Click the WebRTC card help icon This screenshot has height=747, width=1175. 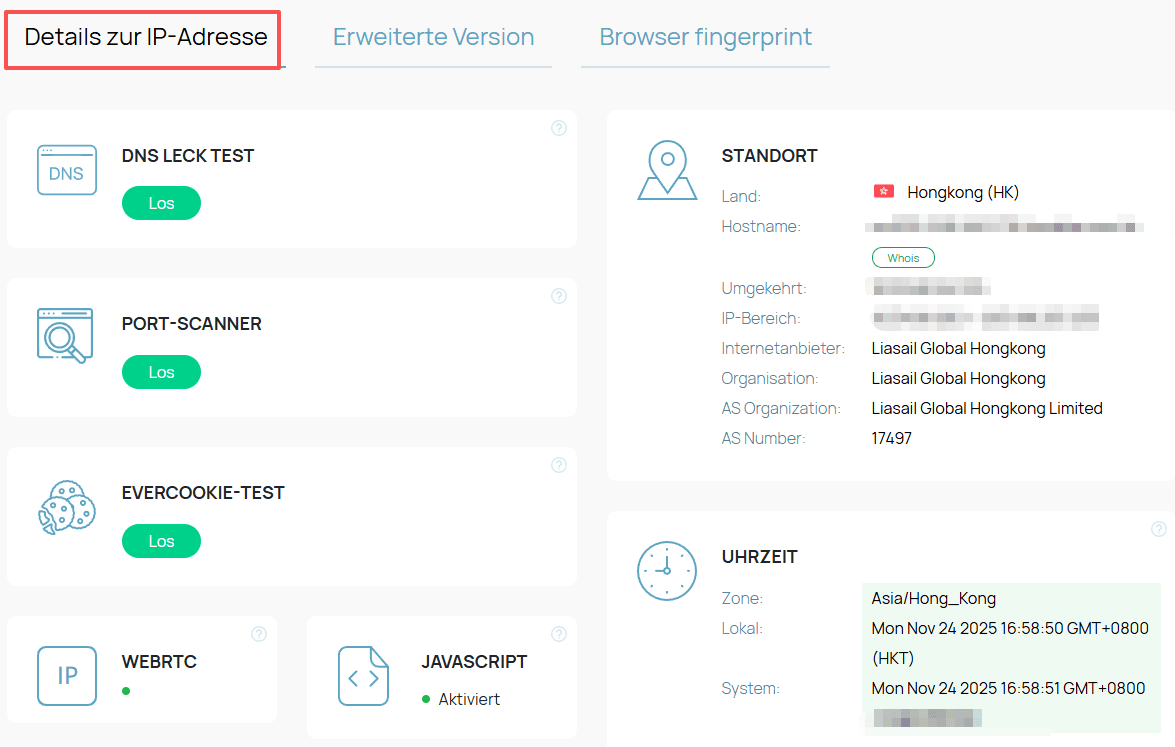pyautogui.click(x=259, y=634)
